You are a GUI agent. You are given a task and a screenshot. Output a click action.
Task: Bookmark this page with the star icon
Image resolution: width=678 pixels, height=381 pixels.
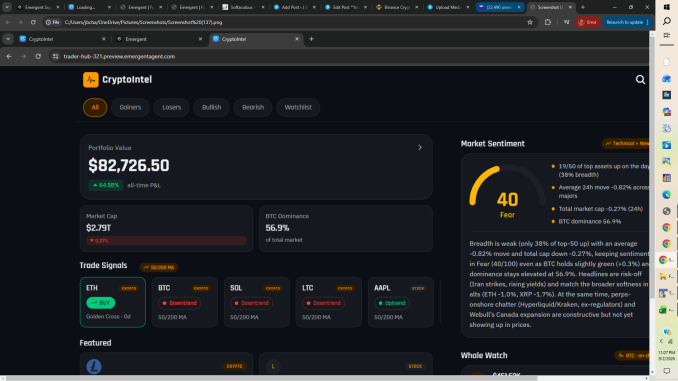click(530, 22)
